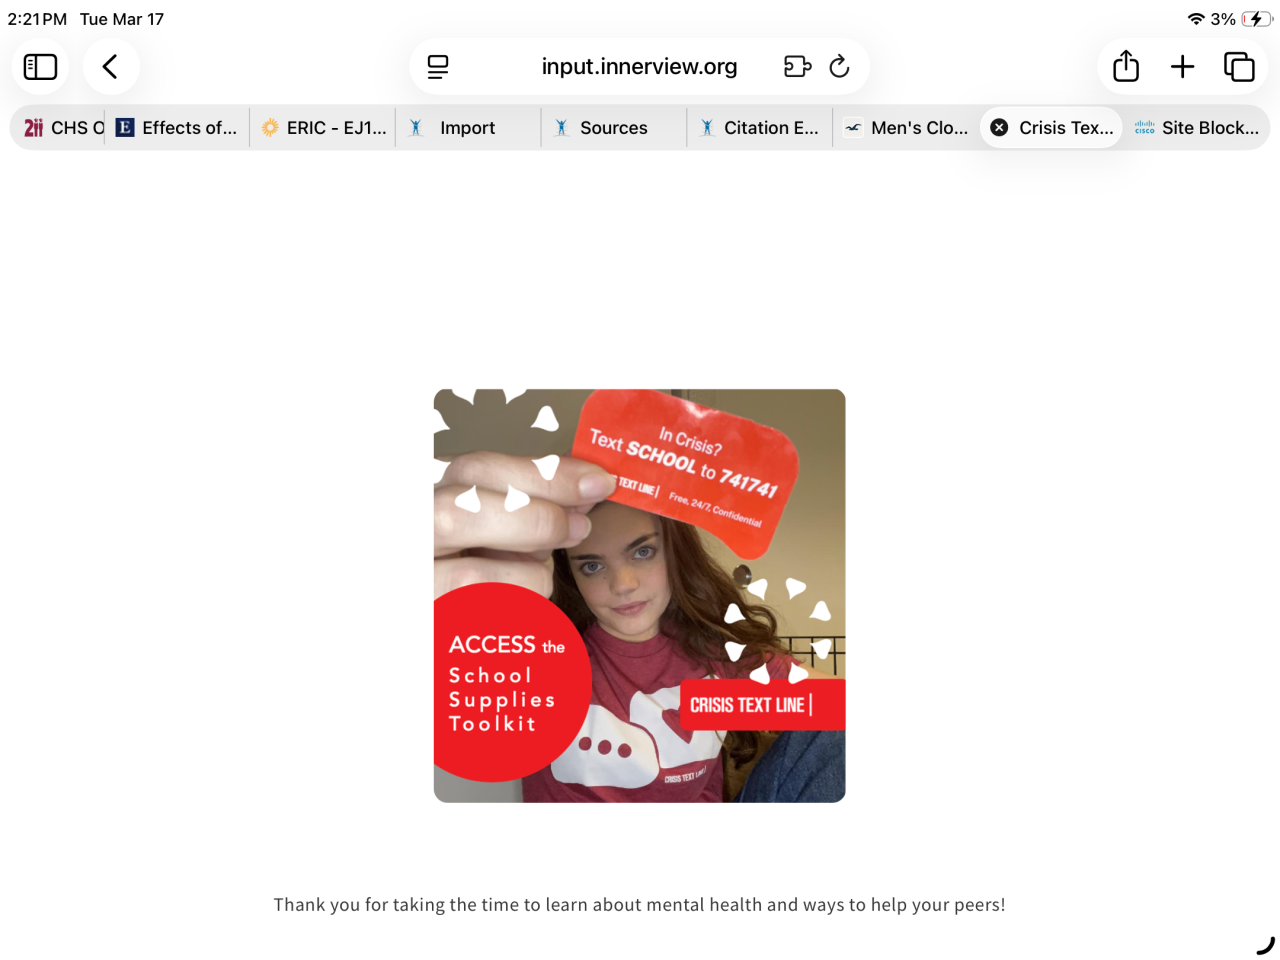
Task: Open the Men's Clo... tab
Action: point(906,128)
